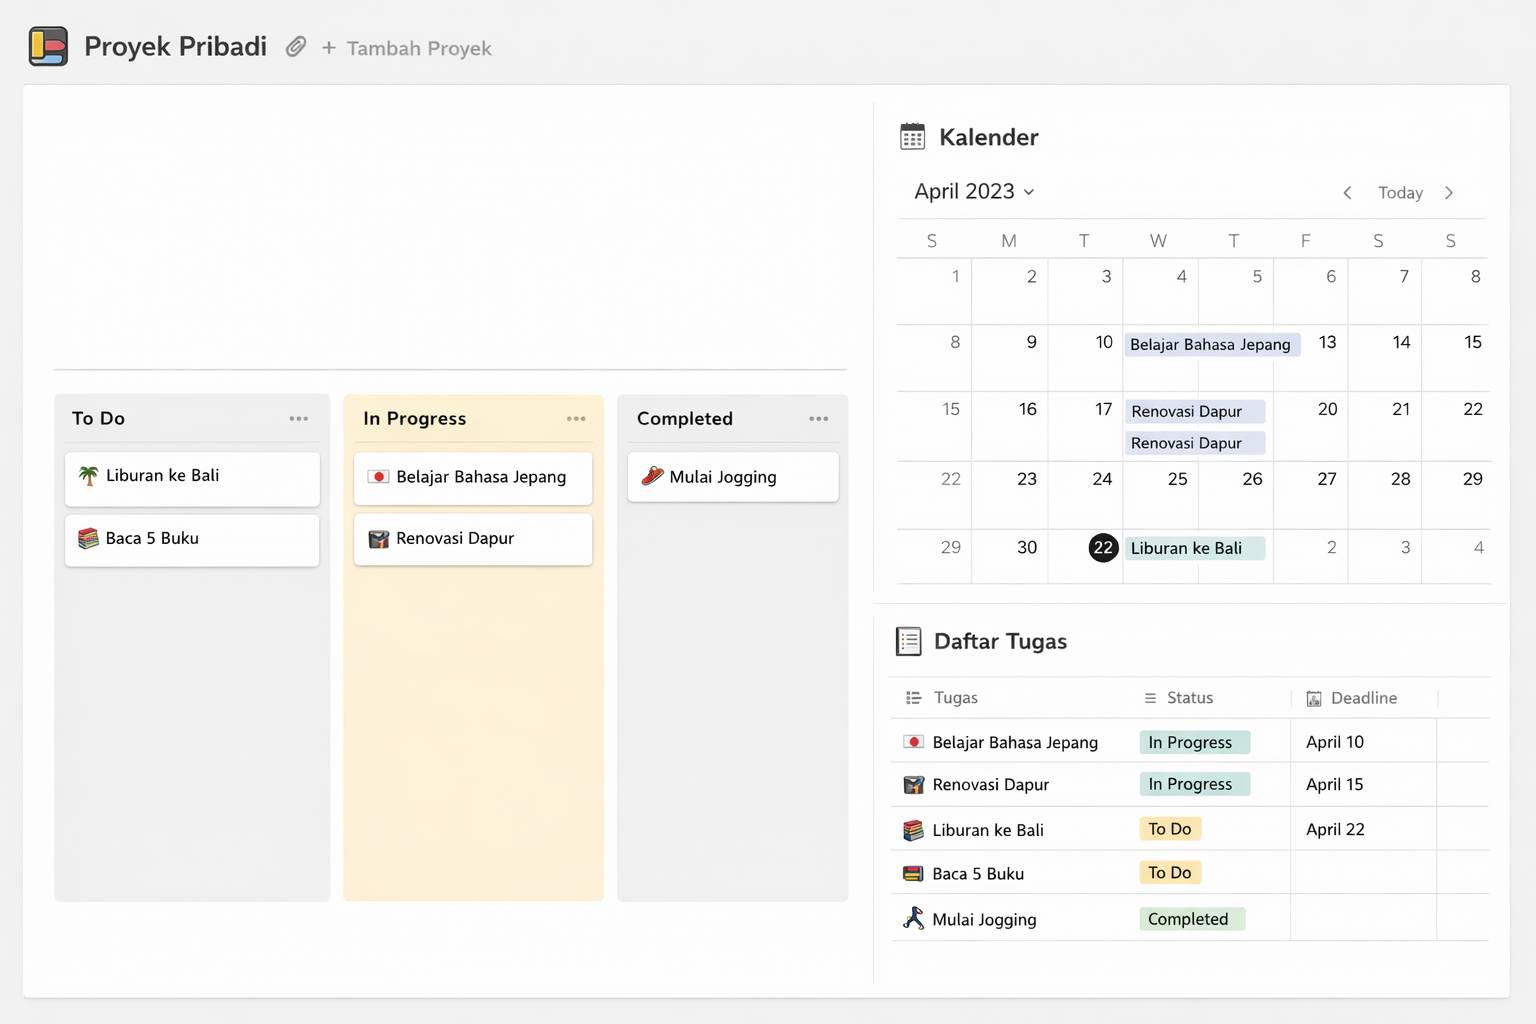This screenshot has height=1024, width=1536.
Task: Click the Tugas column header
Action: 955,698
